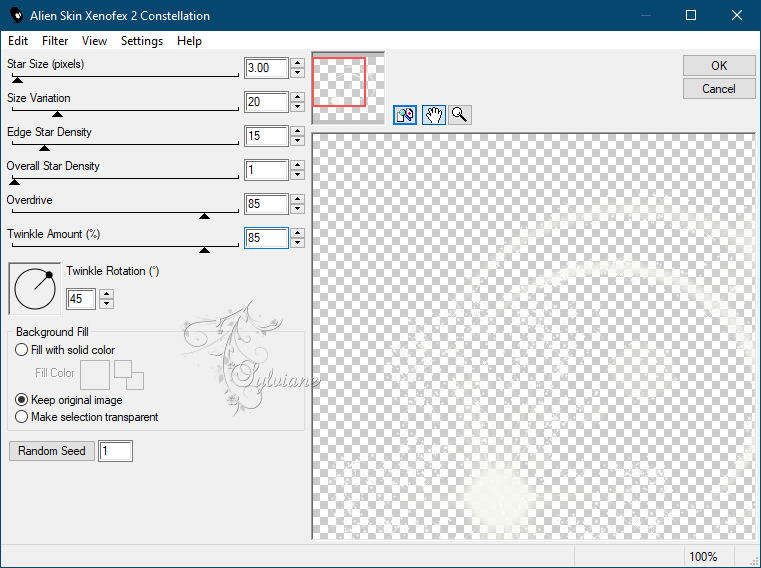Increase Twinkle Rotation with up arrow
This screenshot has height=568, width=761.
click(107, 294)
